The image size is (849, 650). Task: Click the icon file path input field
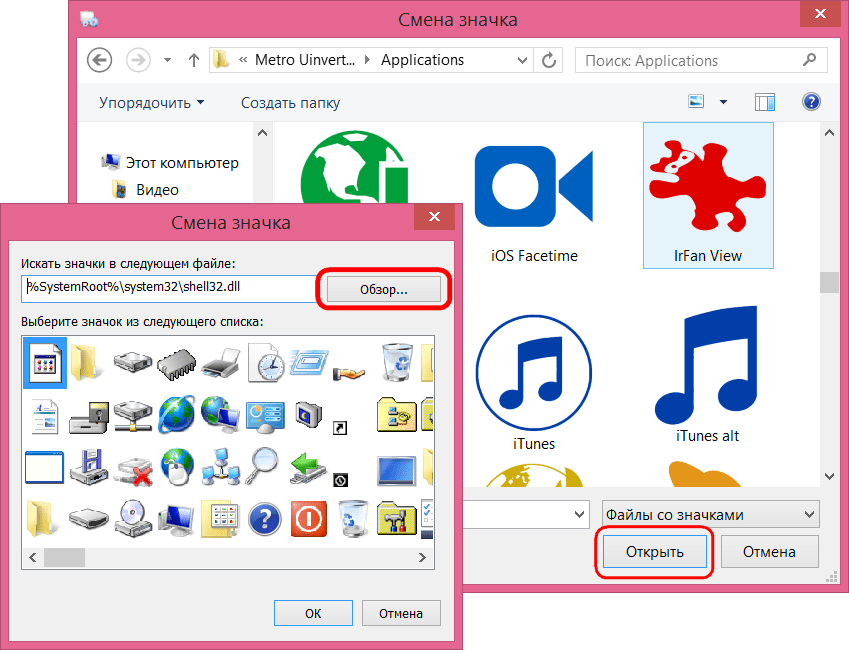169,289
